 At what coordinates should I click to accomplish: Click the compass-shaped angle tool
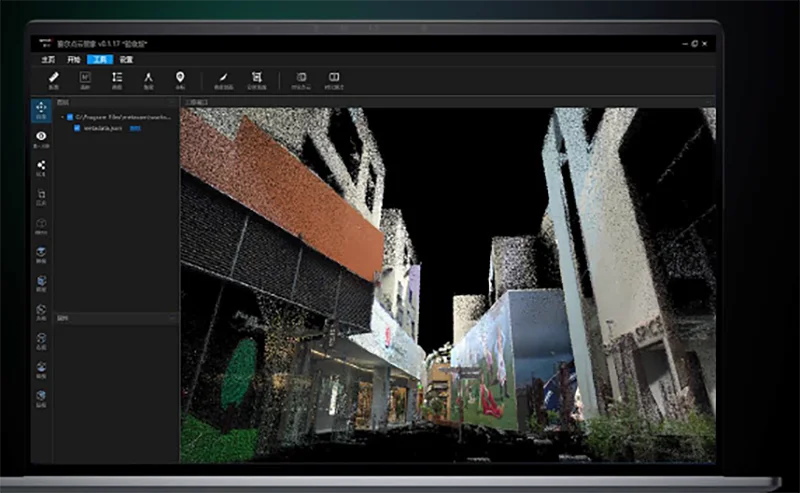click(x=148, y=77)
